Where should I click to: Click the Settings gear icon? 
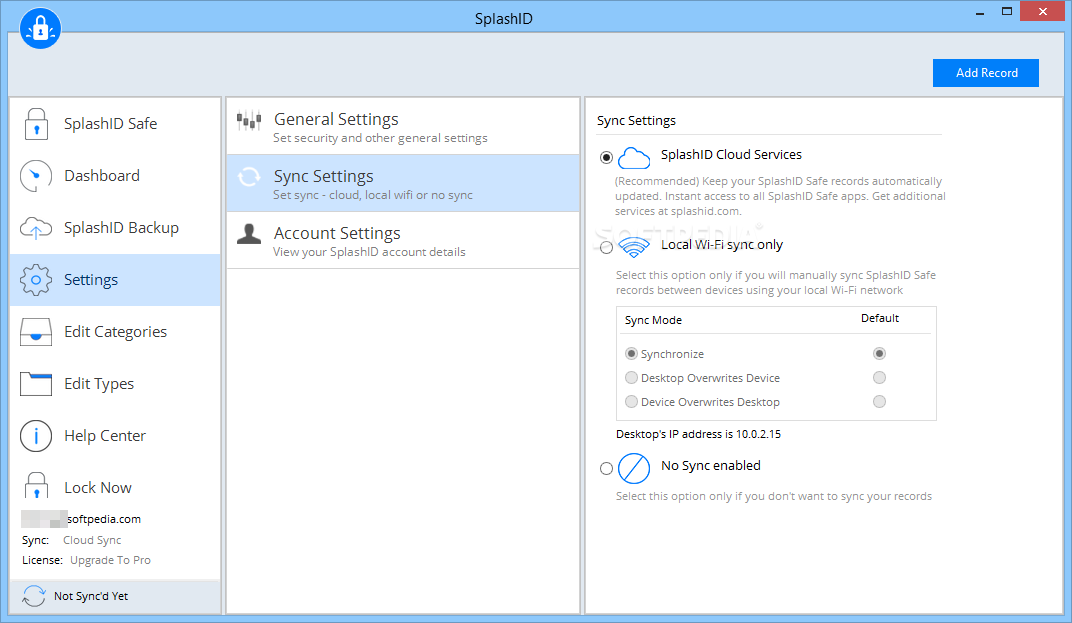[36, 280]
